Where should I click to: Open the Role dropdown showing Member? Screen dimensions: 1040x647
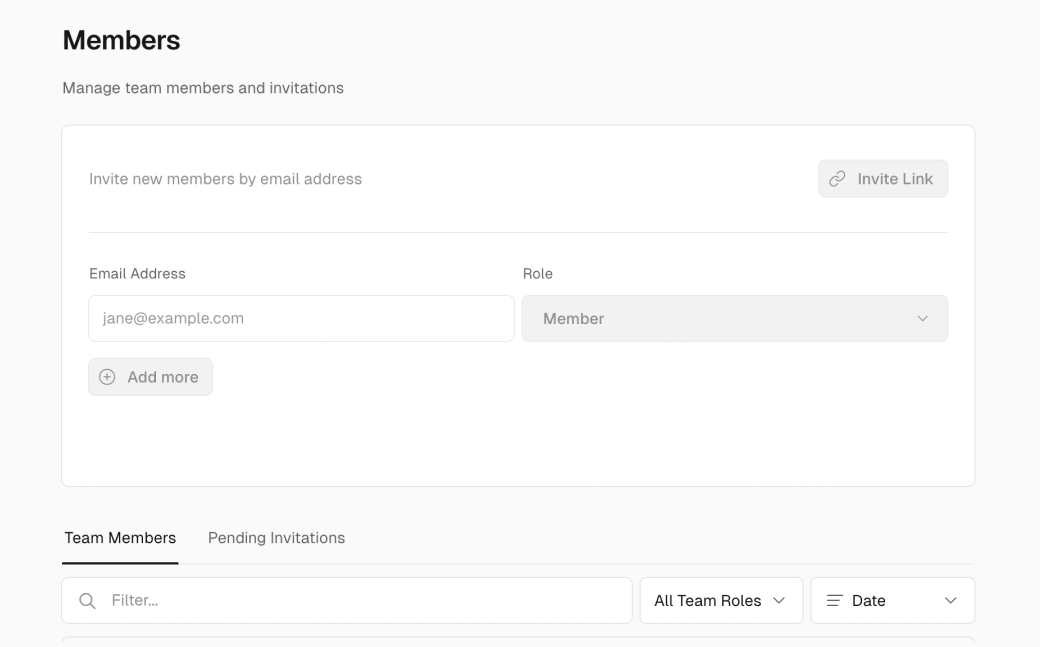click(735, 318)
